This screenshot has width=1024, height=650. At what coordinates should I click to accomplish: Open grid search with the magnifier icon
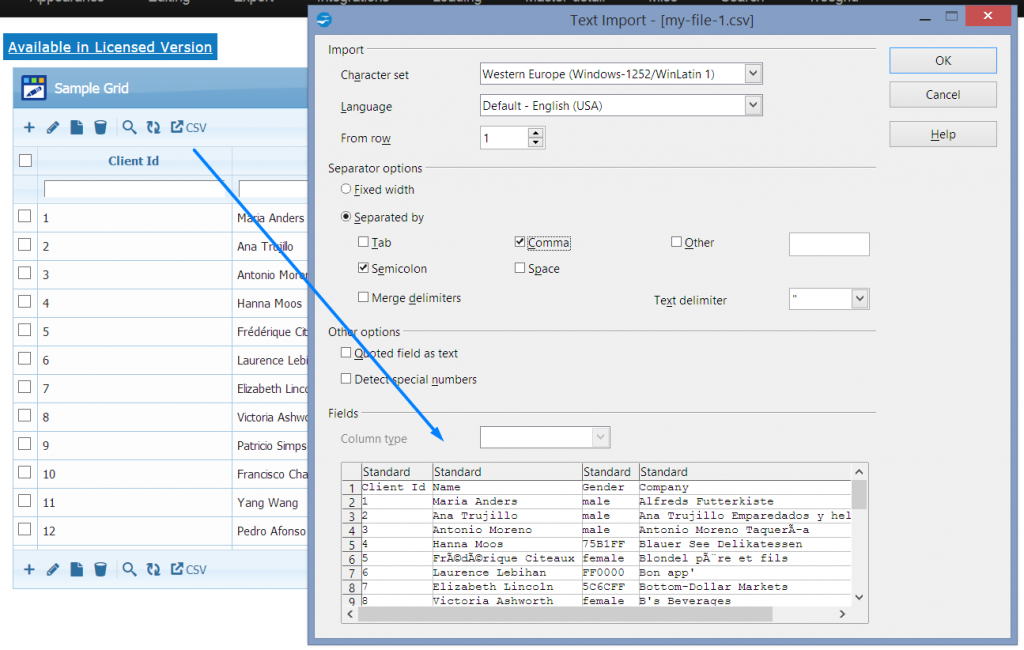(x=129, y=127)
